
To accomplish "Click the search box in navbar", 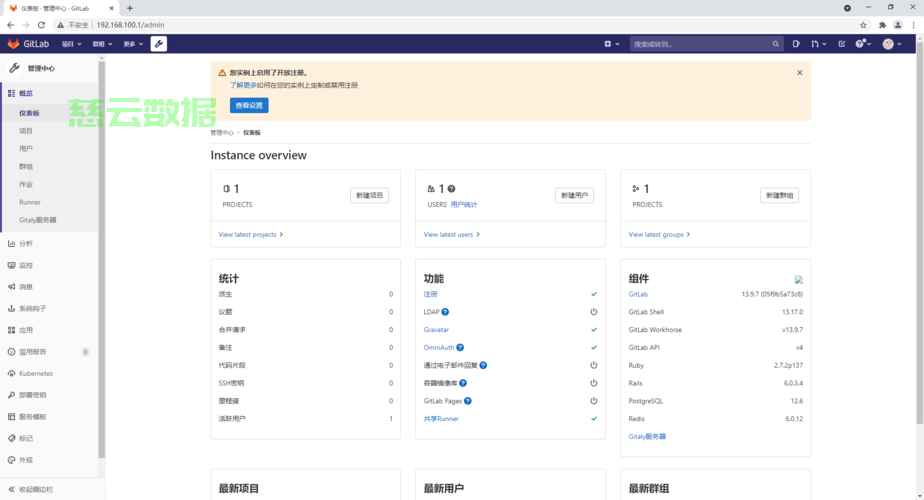I will (x=706, y=44).
